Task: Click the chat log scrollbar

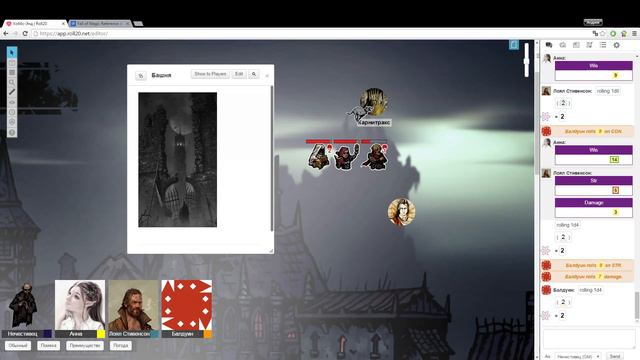Action: tap(637, 306)
